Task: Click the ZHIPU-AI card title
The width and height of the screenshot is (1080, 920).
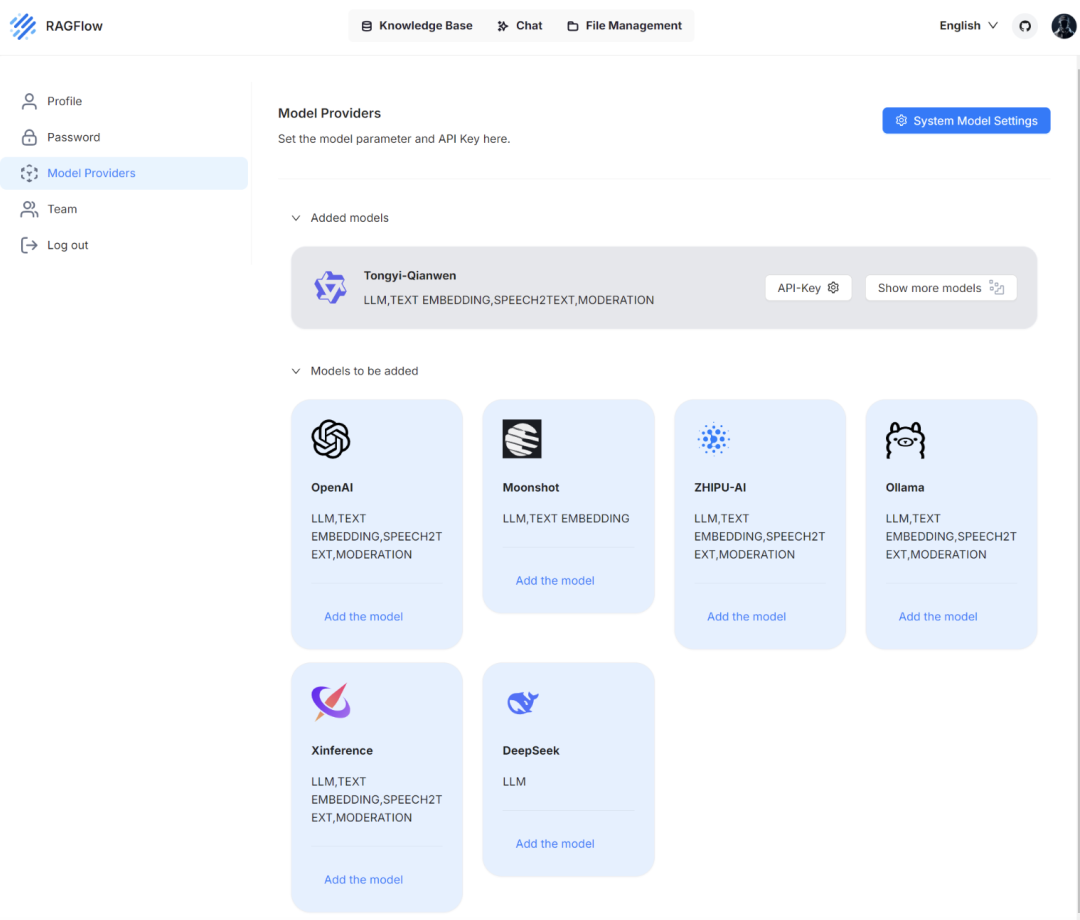Action: pyautogui.click(x=720, y=488)
